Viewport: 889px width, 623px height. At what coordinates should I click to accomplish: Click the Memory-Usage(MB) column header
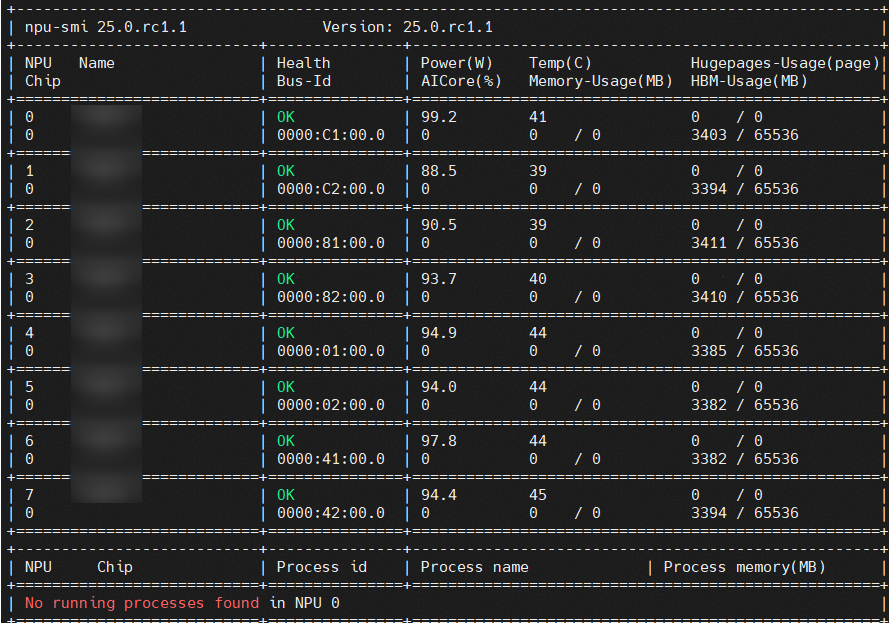point(600,81)
